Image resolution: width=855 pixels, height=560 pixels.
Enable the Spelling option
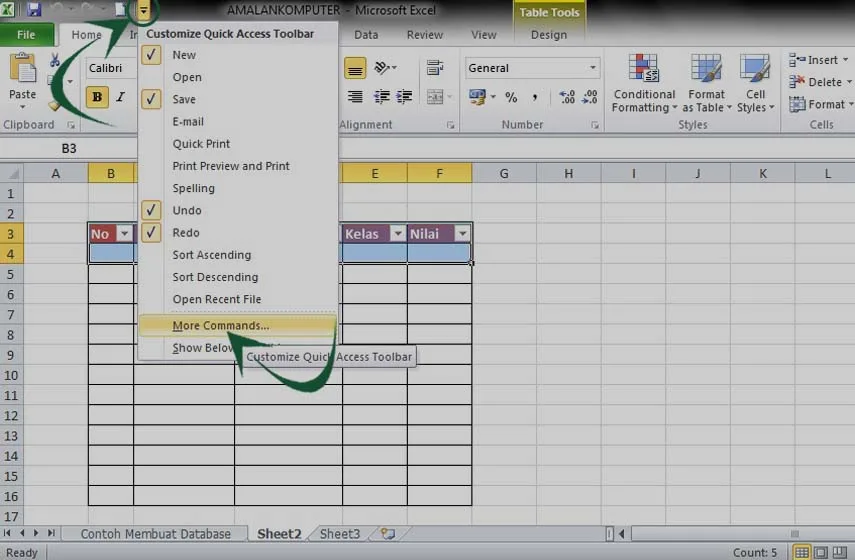click(x=238, y=188)
